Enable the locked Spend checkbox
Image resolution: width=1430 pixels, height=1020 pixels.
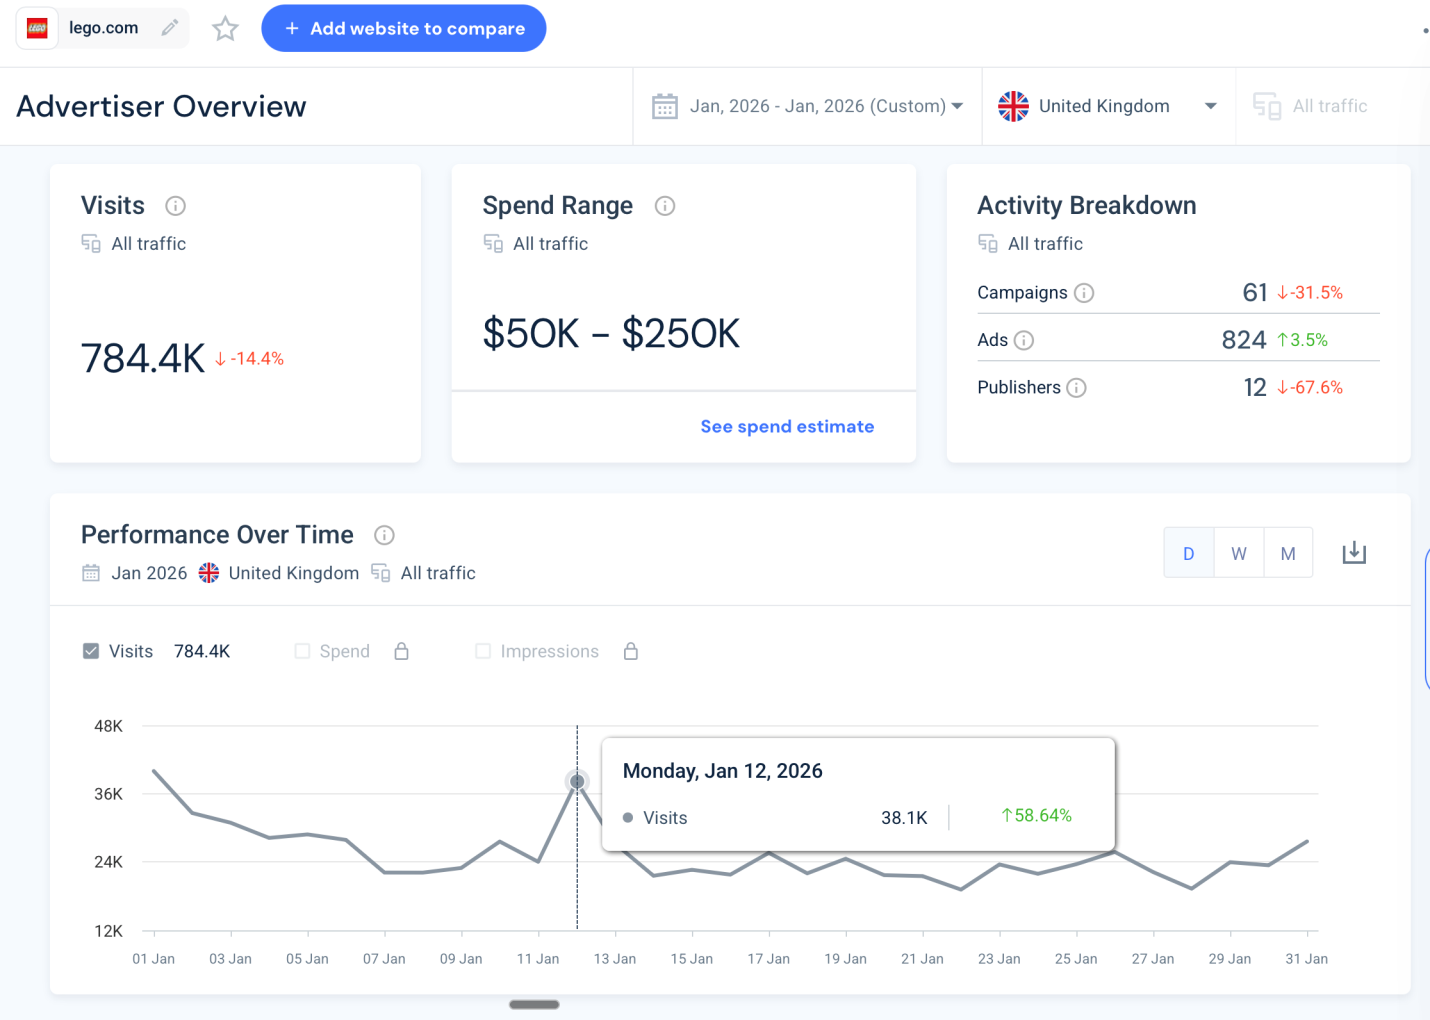[x=302, y=651]
